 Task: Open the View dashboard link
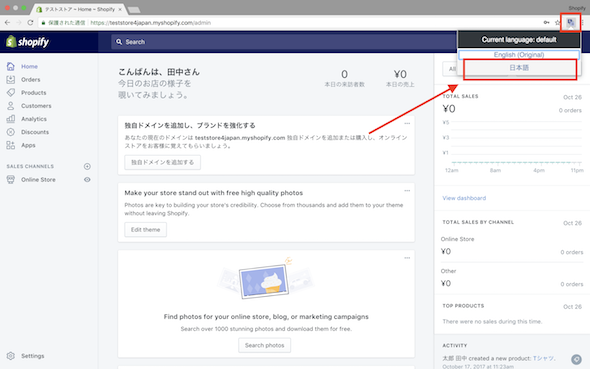pyautogui.click(x=464, y=198)
